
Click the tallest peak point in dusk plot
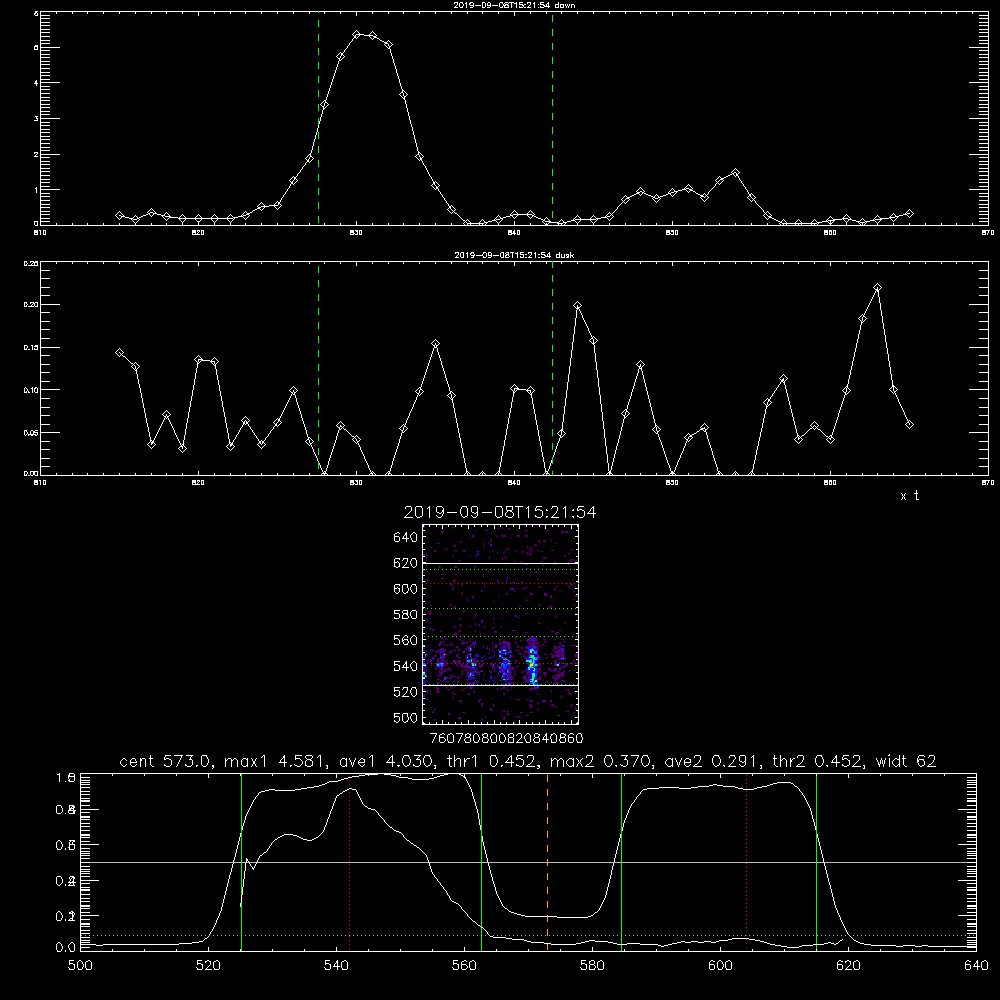(x=878, y=288)
